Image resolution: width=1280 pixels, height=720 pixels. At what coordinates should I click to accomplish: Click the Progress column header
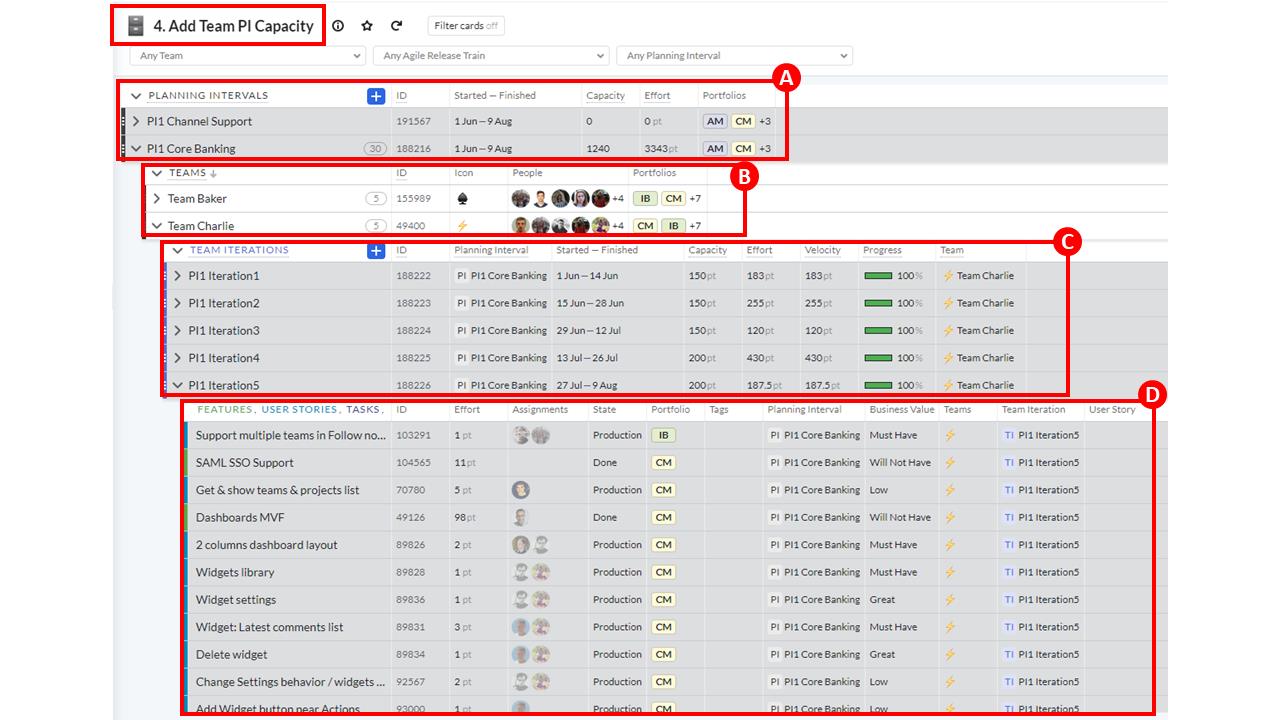click(x=882, y=250)
